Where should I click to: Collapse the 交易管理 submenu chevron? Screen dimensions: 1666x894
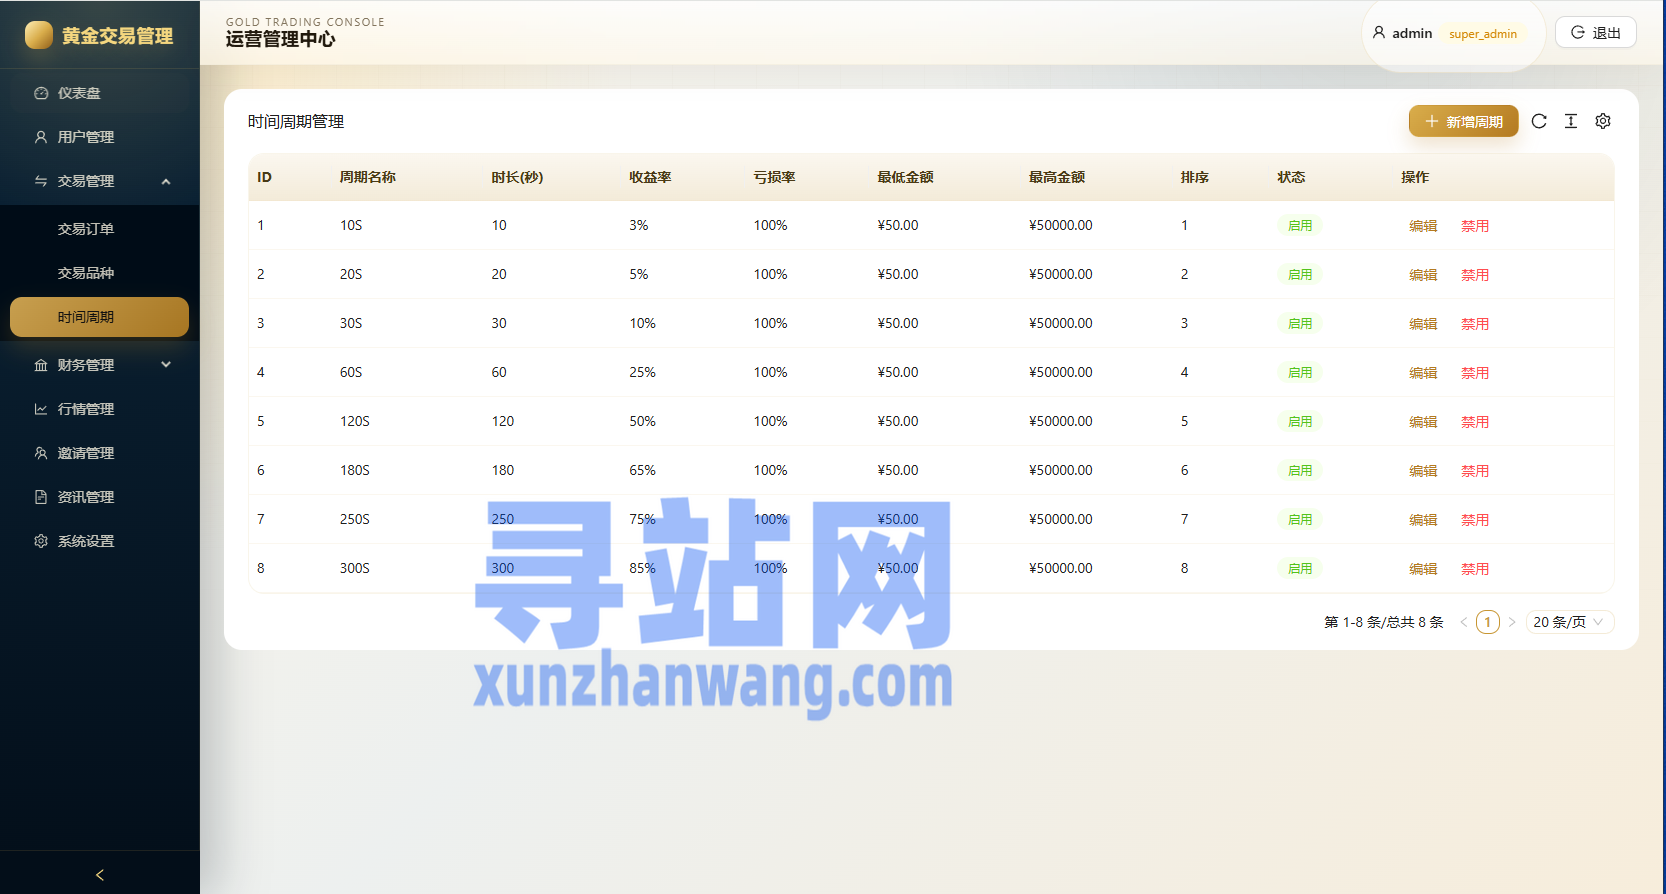click(x=166, y=181)
